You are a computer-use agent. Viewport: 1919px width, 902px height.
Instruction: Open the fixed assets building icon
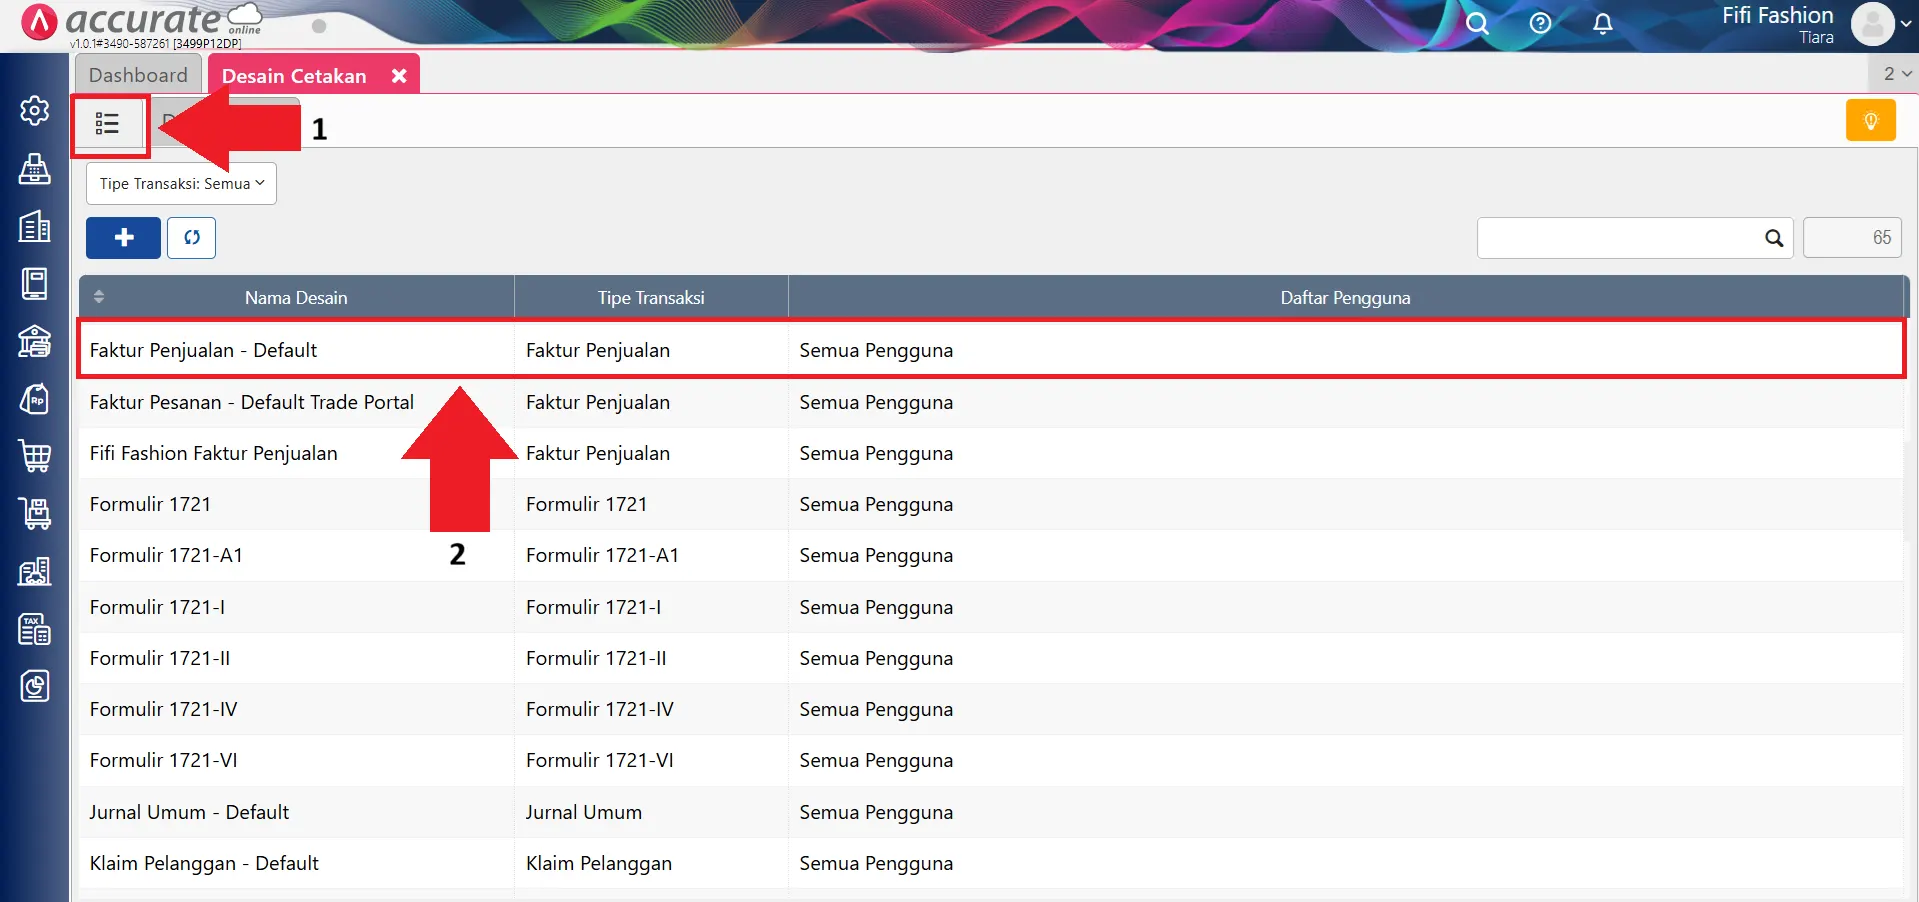point(35,571)
